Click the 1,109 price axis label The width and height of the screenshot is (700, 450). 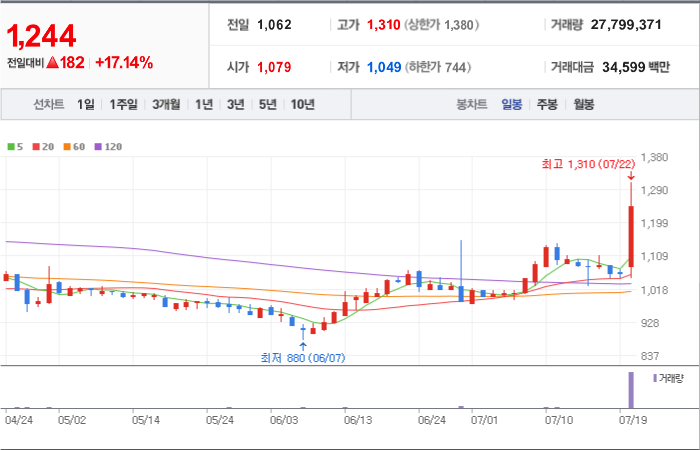(x=654, y=256)
